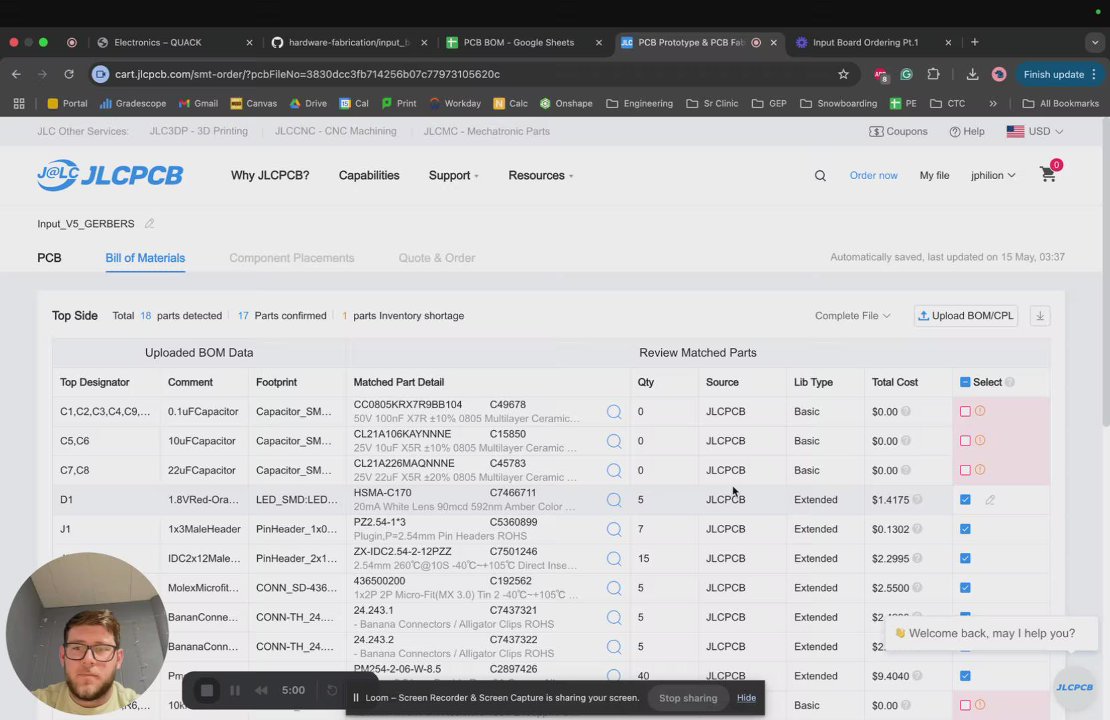Screen dimensions: 1110x720
Task: Show hidden bookmarks chevron
Action: click(x=992, y=103)
